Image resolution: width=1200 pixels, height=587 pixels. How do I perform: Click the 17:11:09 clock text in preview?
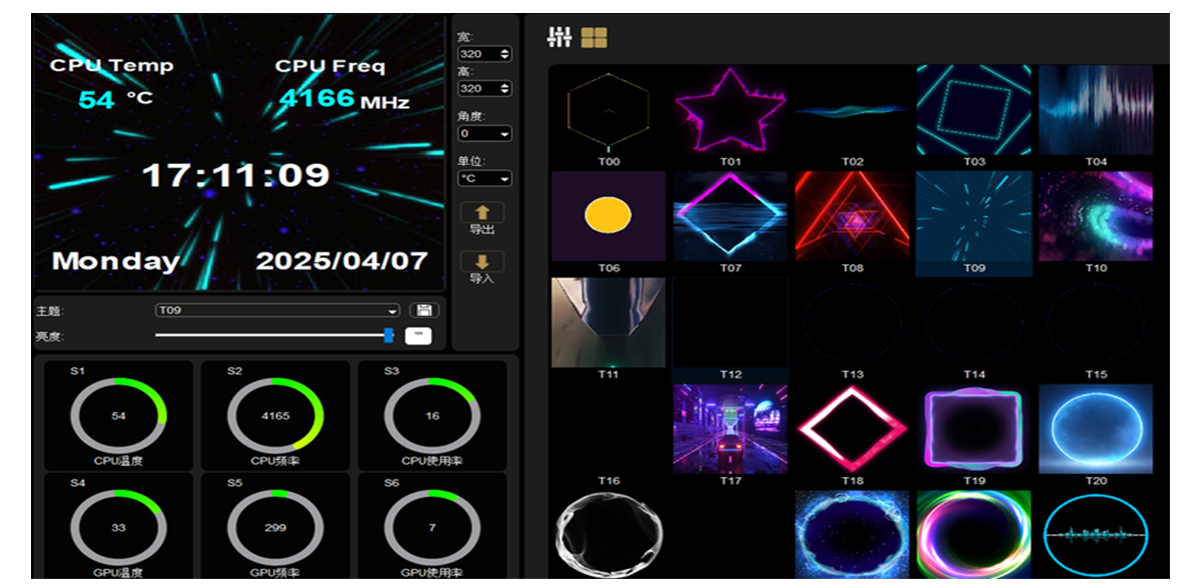pos(236,176)
